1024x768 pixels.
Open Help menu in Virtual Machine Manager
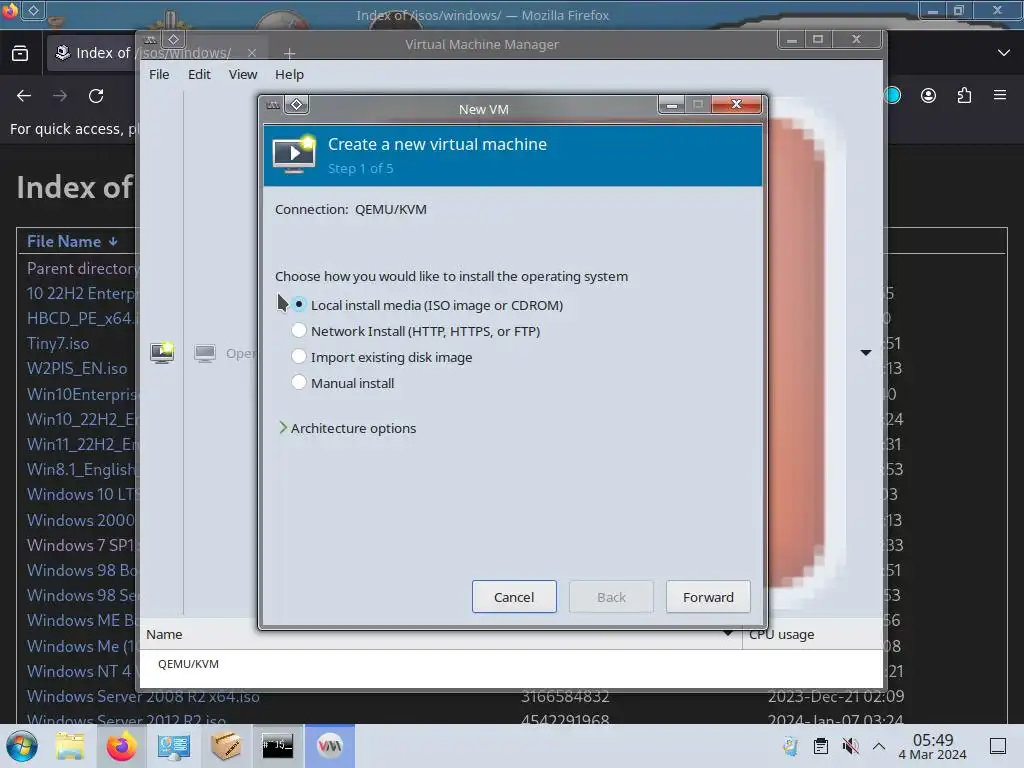pyautogui.click(x=289, y=74)
